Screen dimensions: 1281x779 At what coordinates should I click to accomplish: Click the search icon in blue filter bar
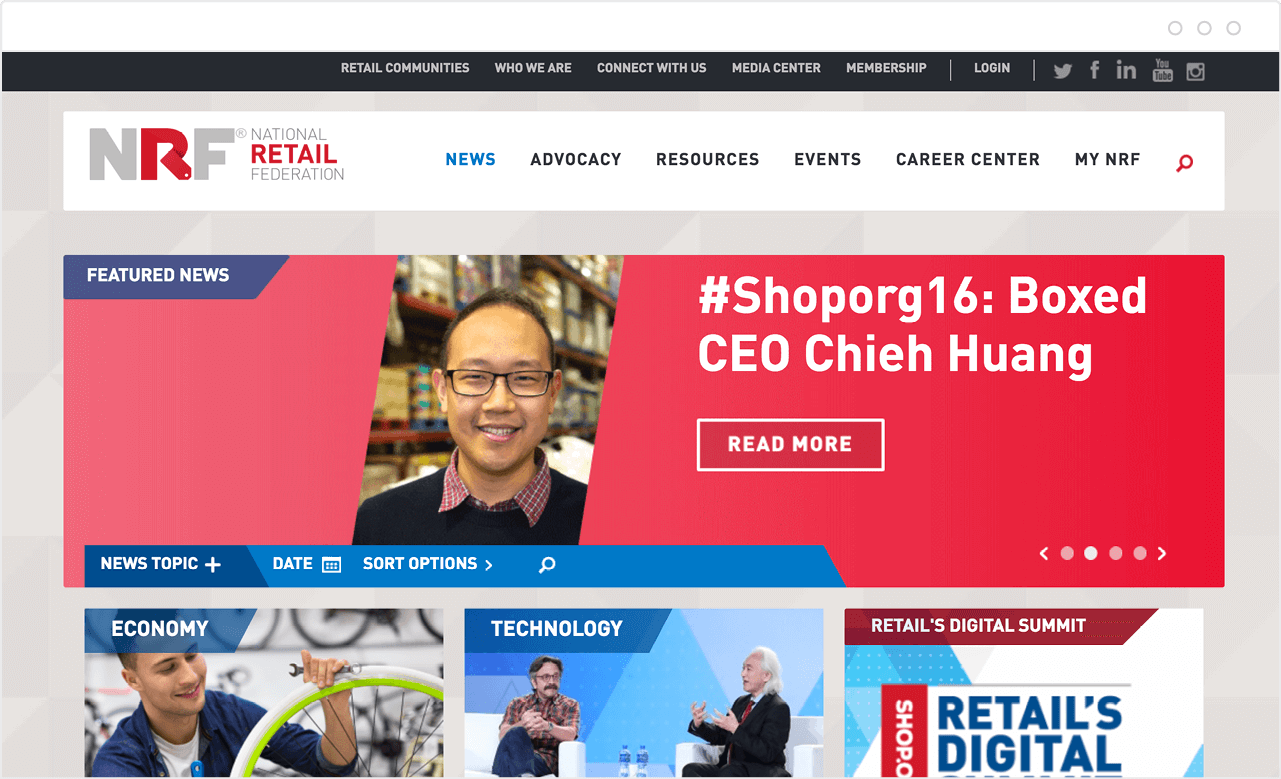coord(547,565)
